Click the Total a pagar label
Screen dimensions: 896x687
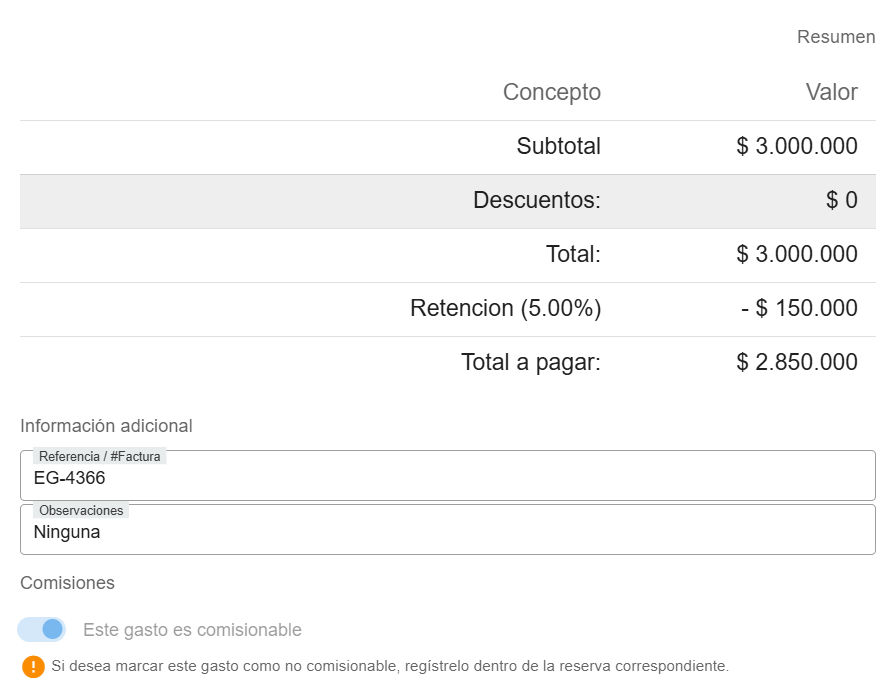530,362
